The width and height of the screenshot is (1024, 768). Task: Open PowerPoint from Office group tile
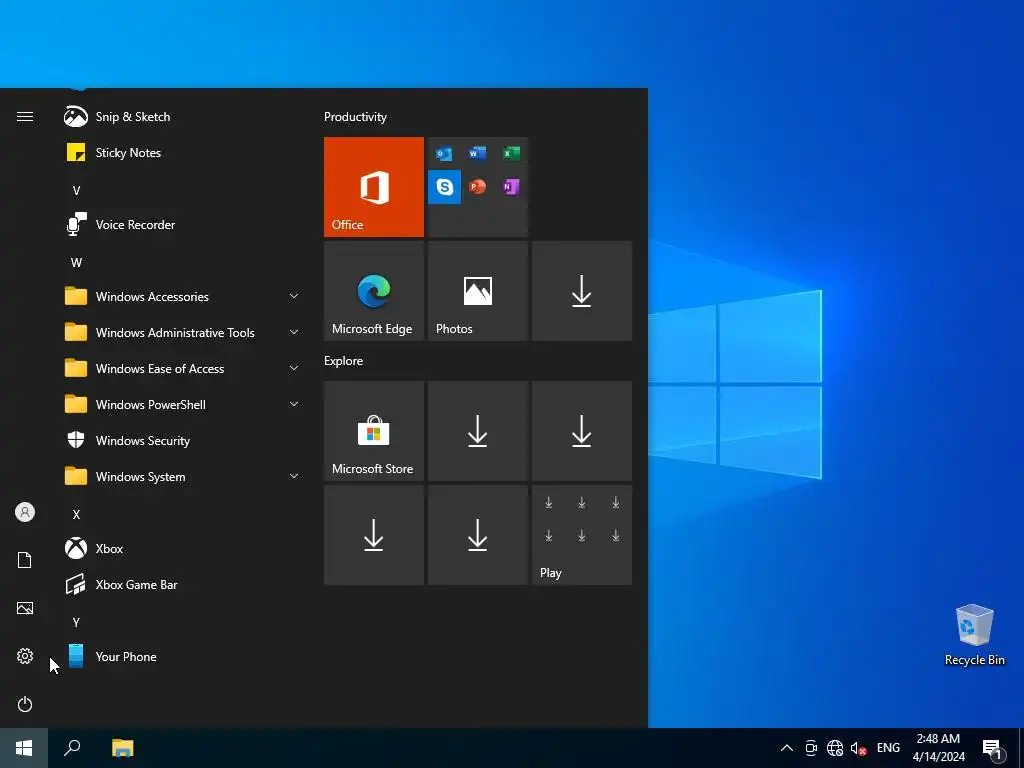click(477, 187)
